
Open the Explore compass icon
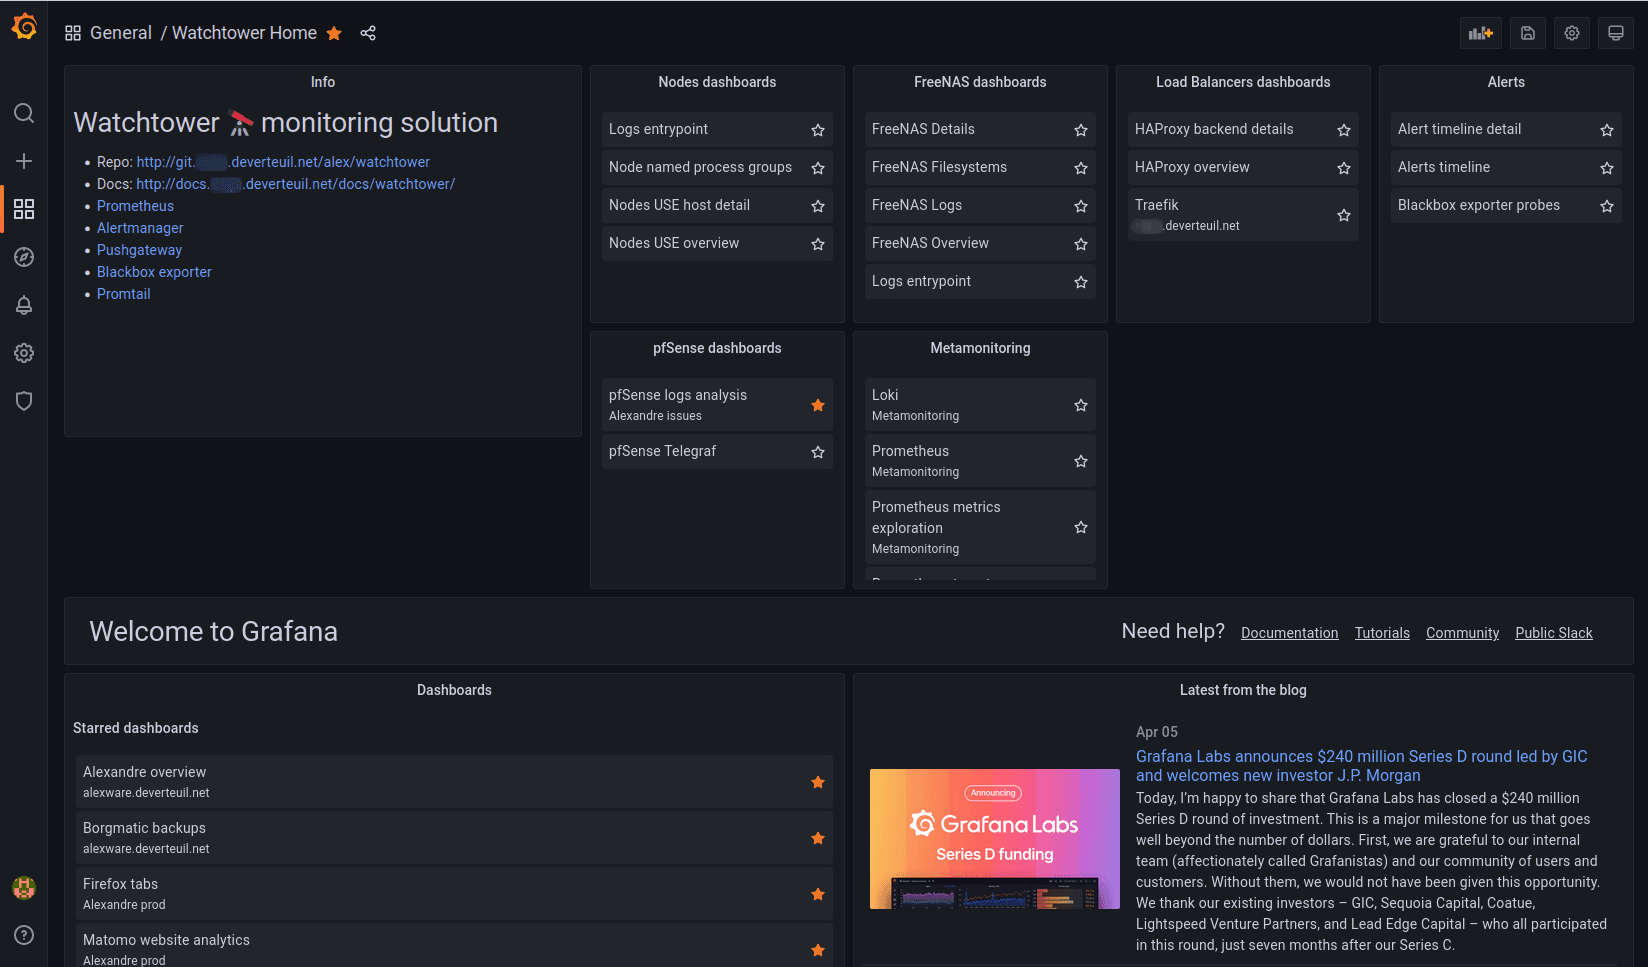[x=24, y=257]
